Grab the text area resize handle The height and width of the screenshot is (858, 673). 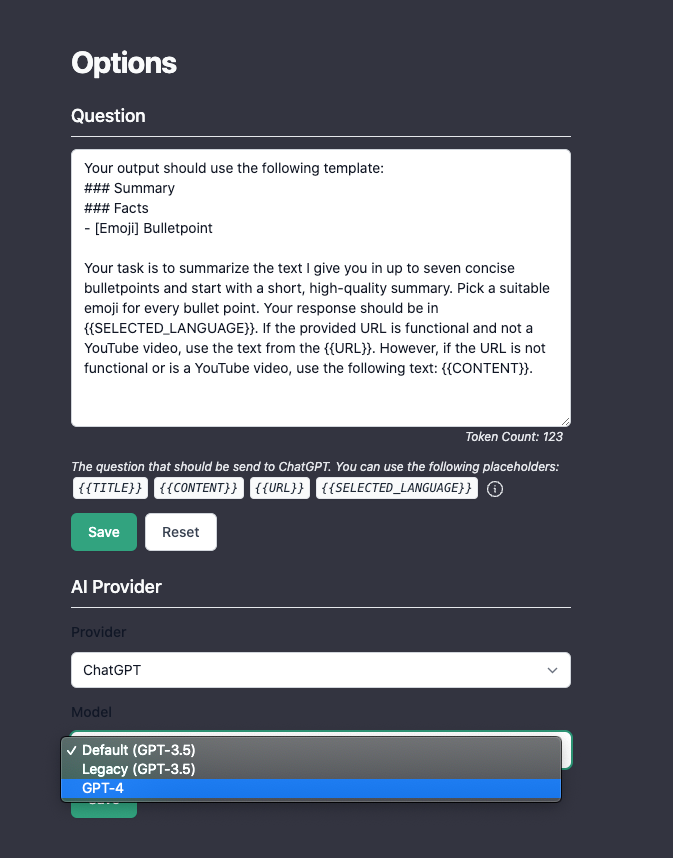point(565,421)
